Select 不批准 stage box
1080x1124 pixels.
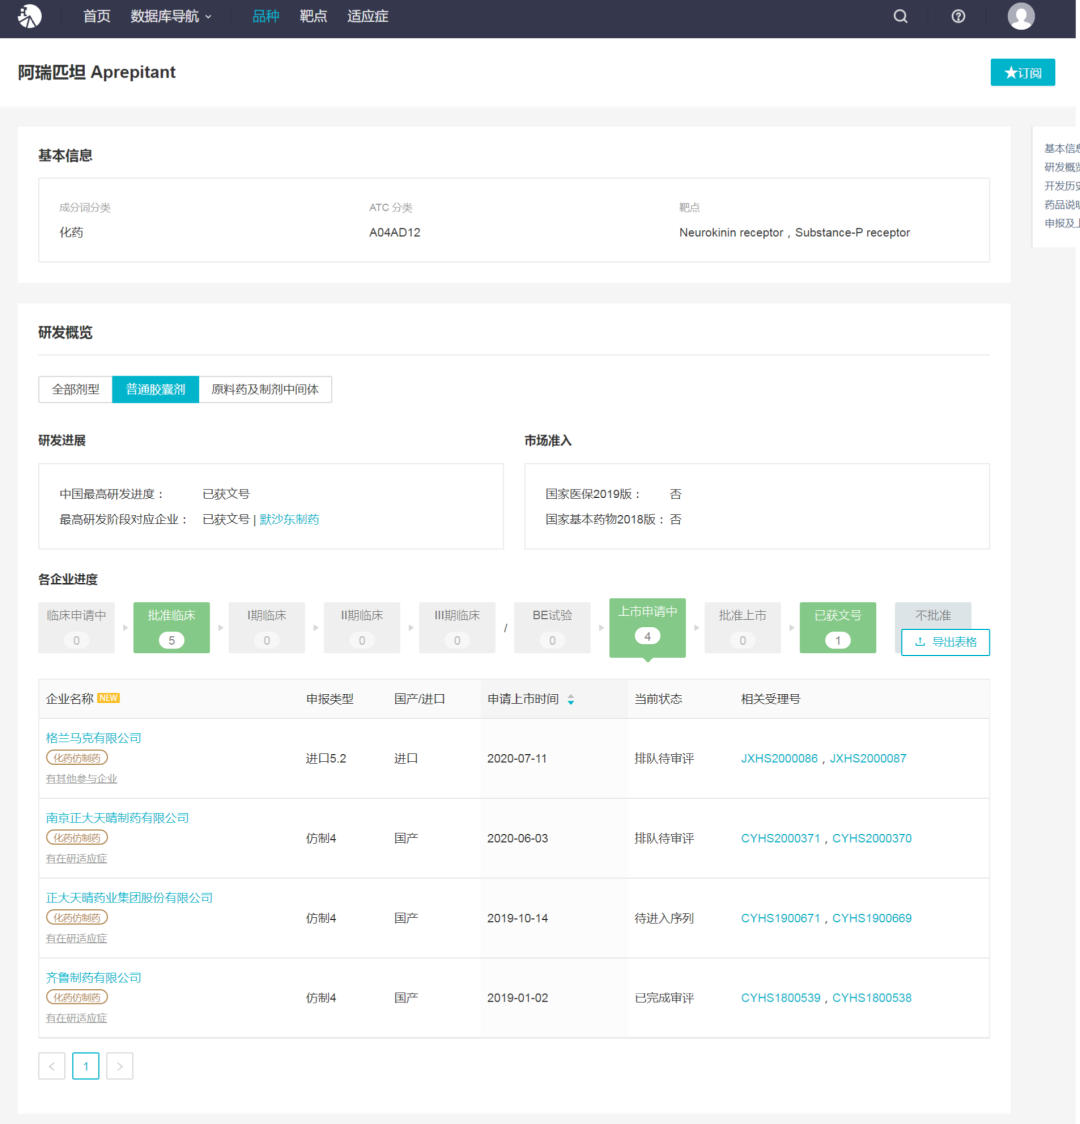pyautogui.click(x=933, y=615)
